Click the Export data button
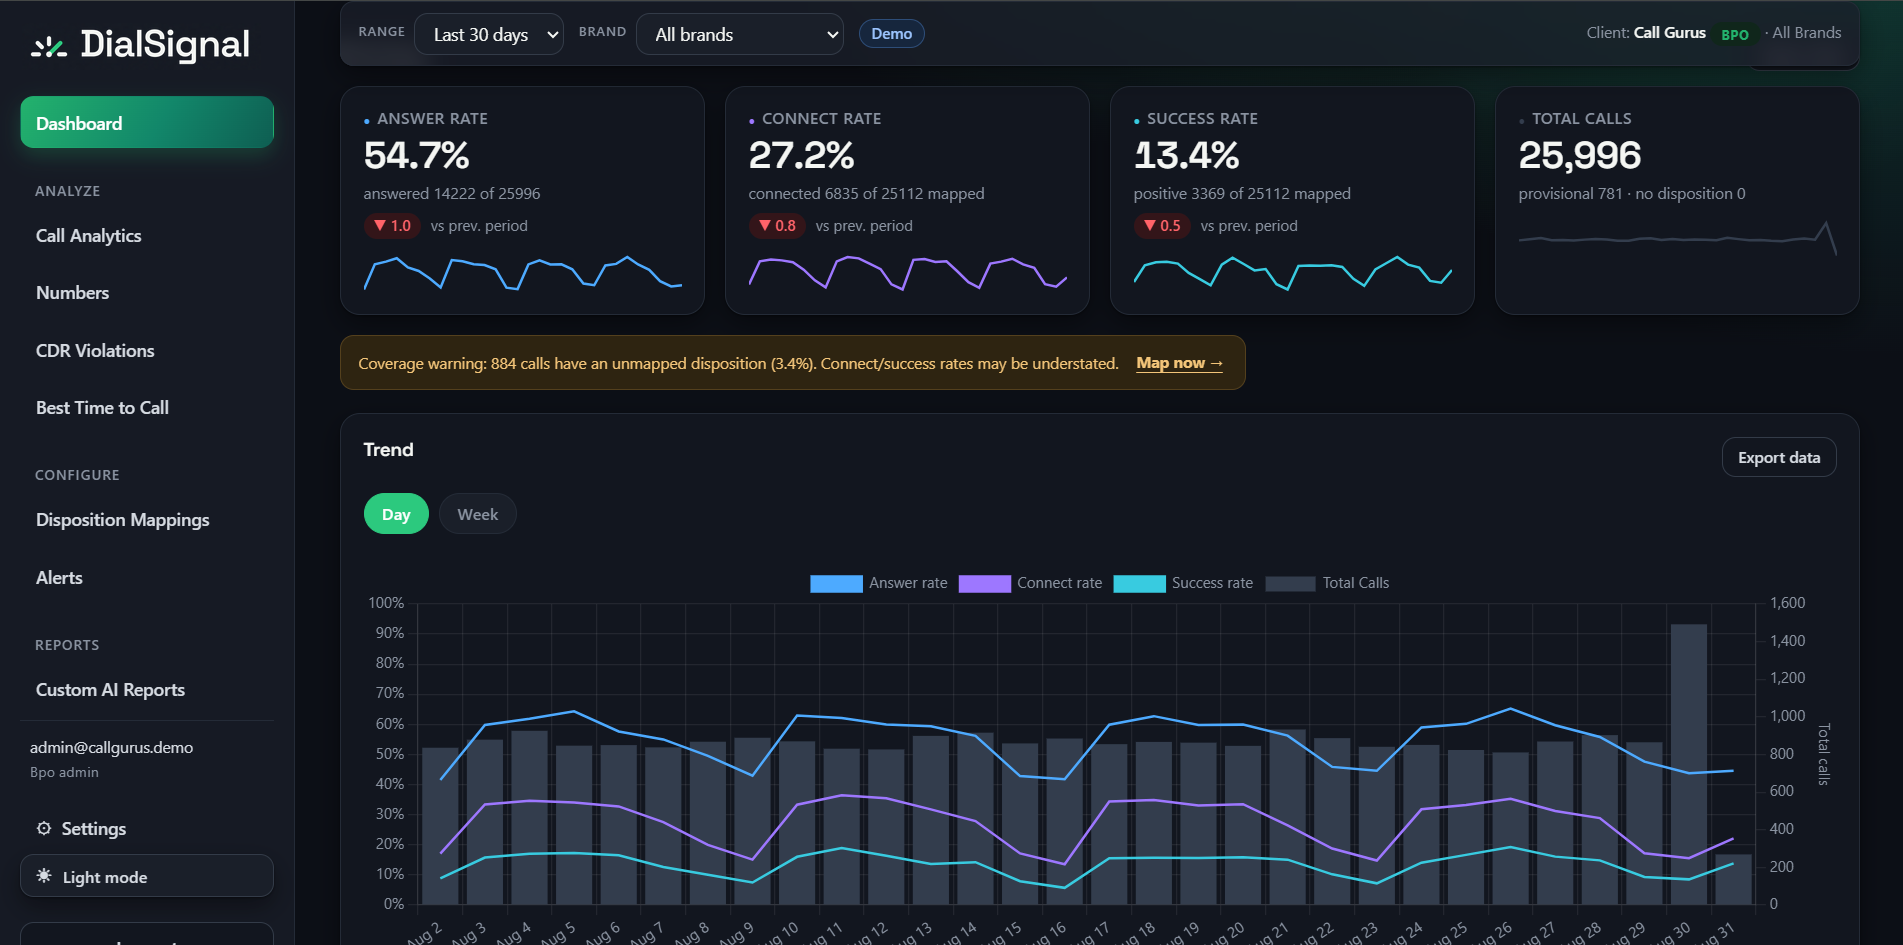 tap(1779, 457)
